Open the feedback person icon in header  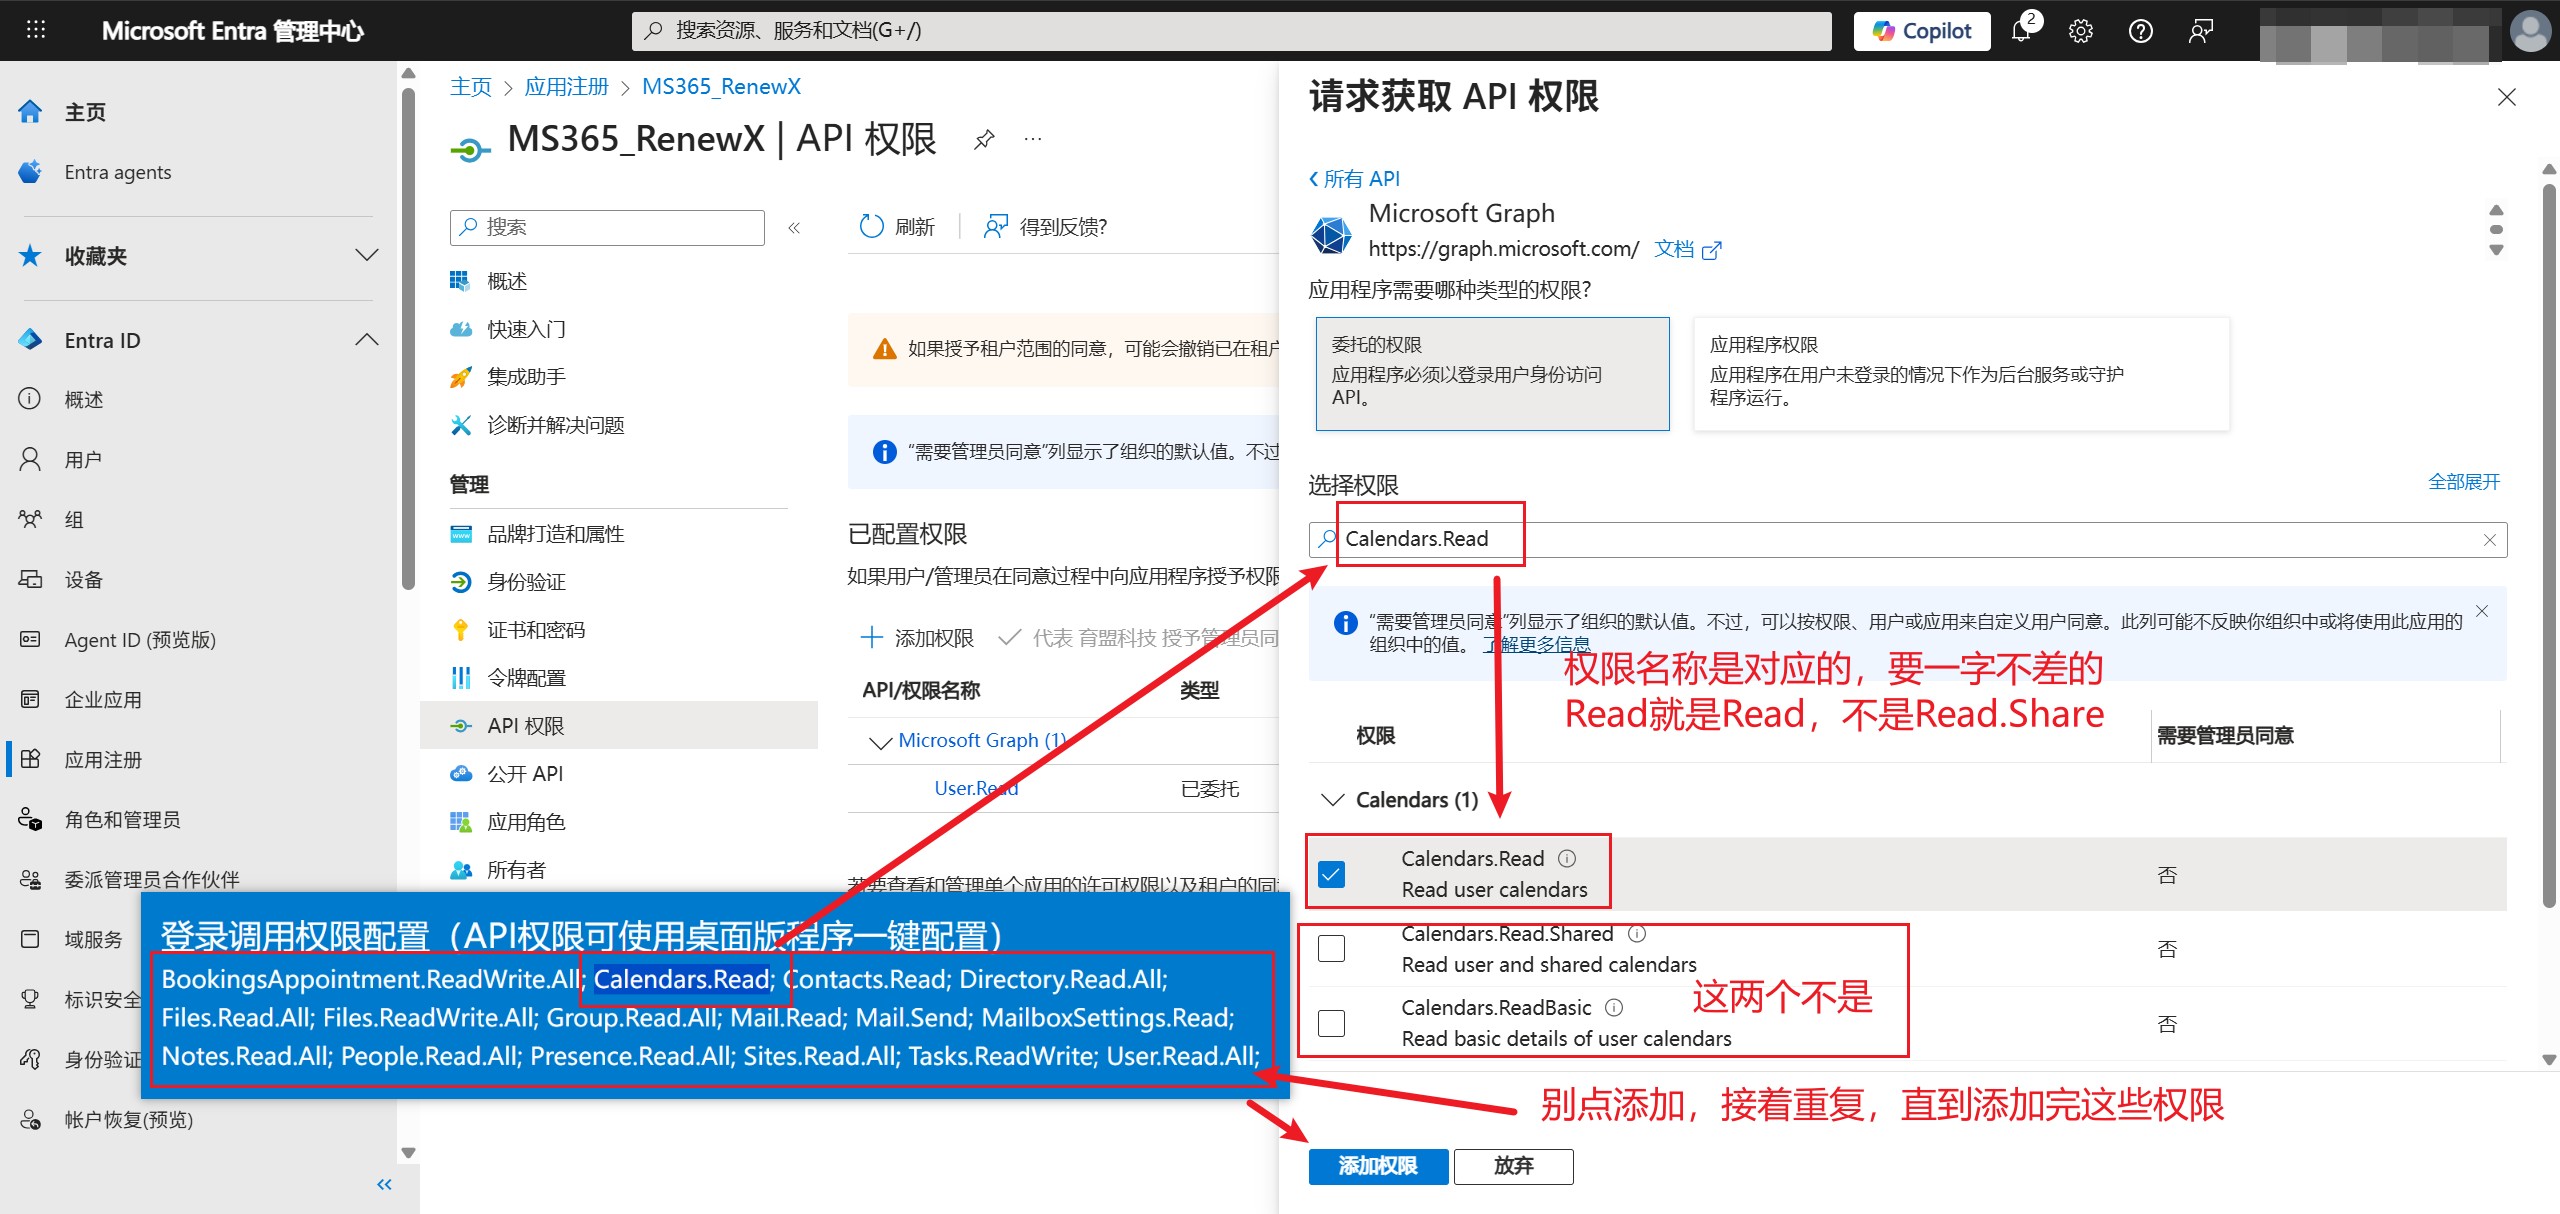pos(2201,31)
